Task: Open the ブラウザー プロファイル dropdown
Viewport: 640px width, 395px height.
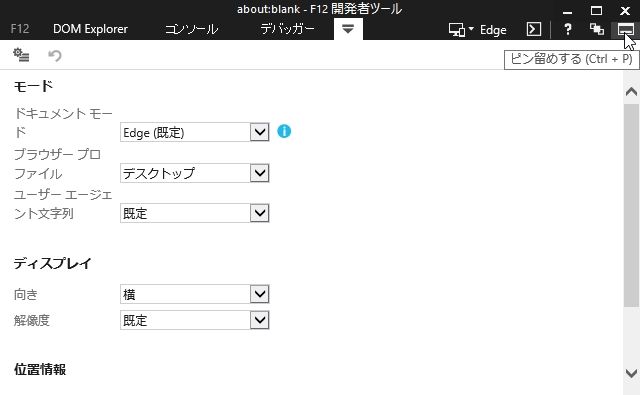Action: click(195, 173)
